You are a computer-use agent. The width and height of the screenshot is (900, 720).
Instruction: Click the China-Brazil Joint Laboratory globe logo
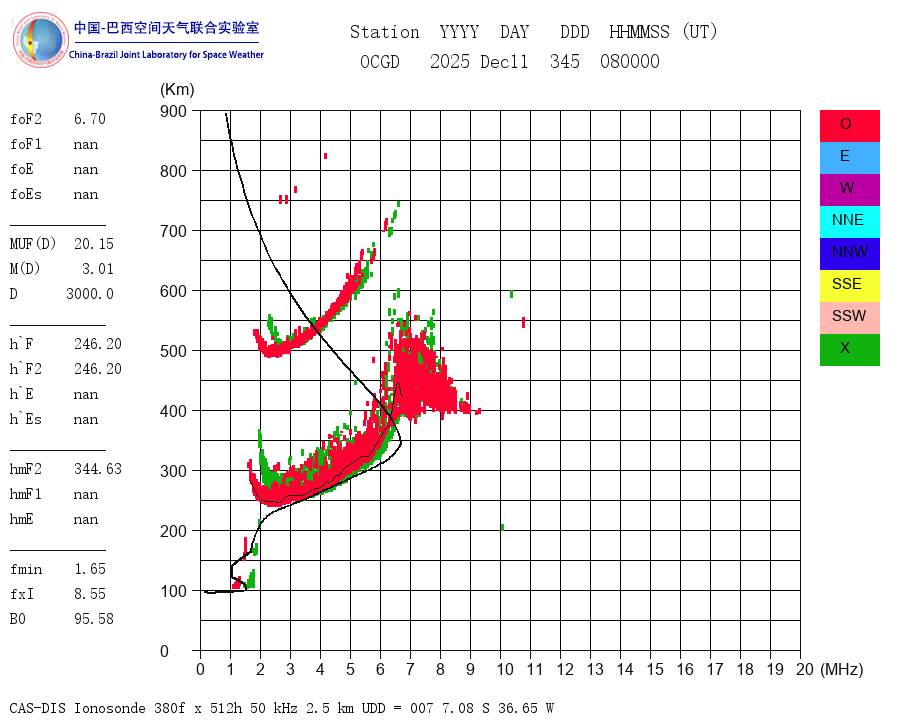tap(40, 40)
